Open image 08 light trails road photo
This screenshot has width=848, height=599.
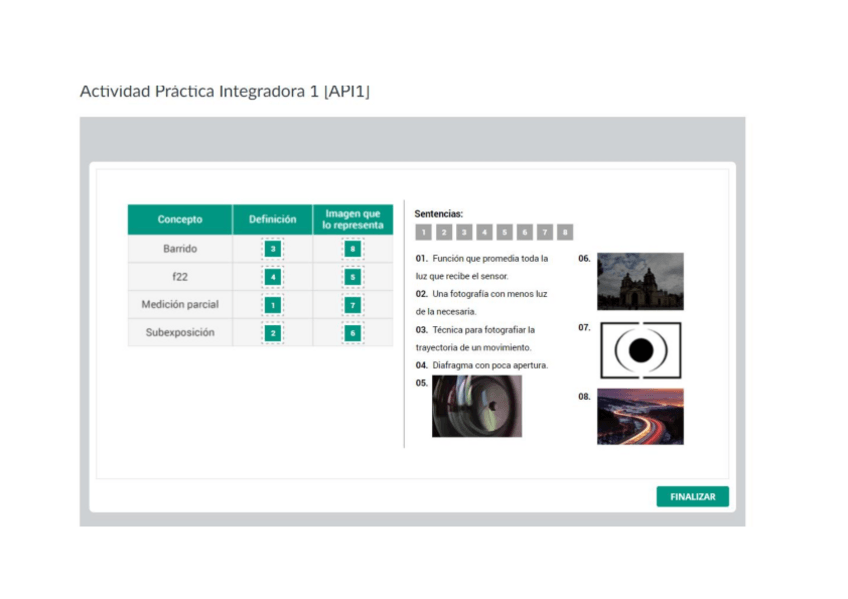click(x=640, y=416)
